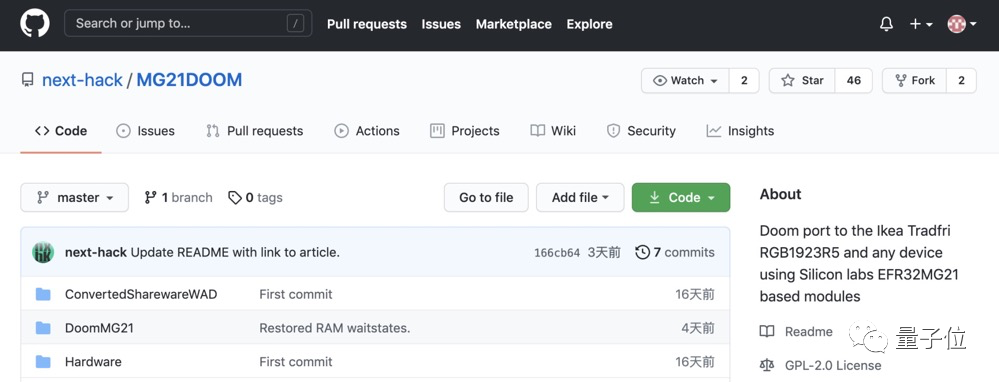Open the DoomMG21 folder
This screenshot has width=999, height=382.
point(99,328)
